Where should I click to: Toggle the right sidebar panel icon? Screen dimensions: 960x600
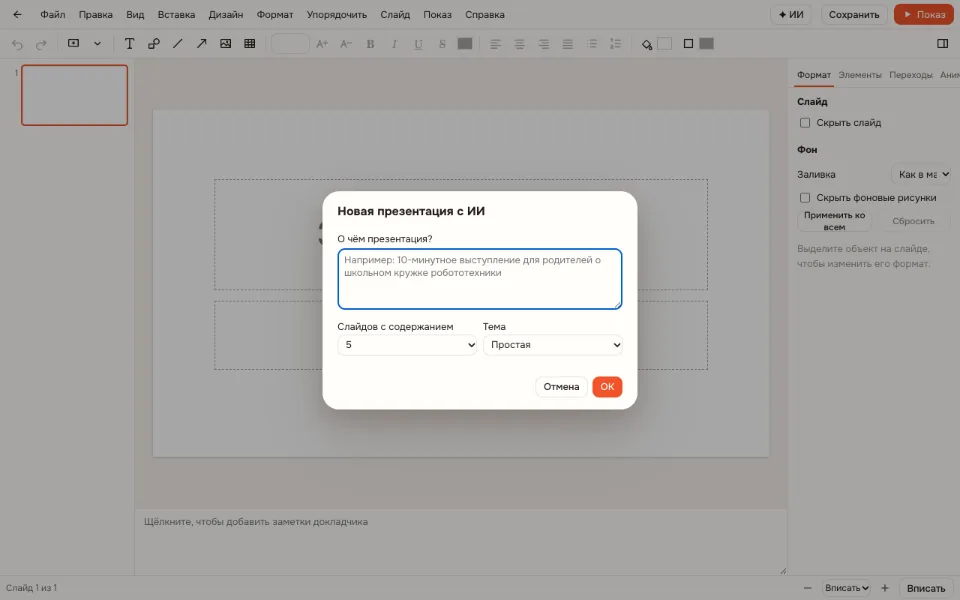[942, 43]
